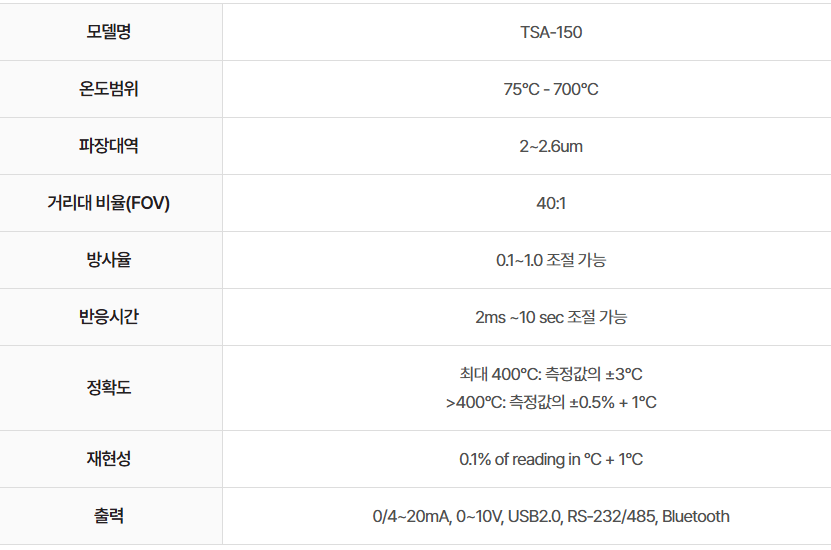This screenshot has height=550, width=831.
Task: Click the >400°C accuracy line
Action: click(551, 402)
